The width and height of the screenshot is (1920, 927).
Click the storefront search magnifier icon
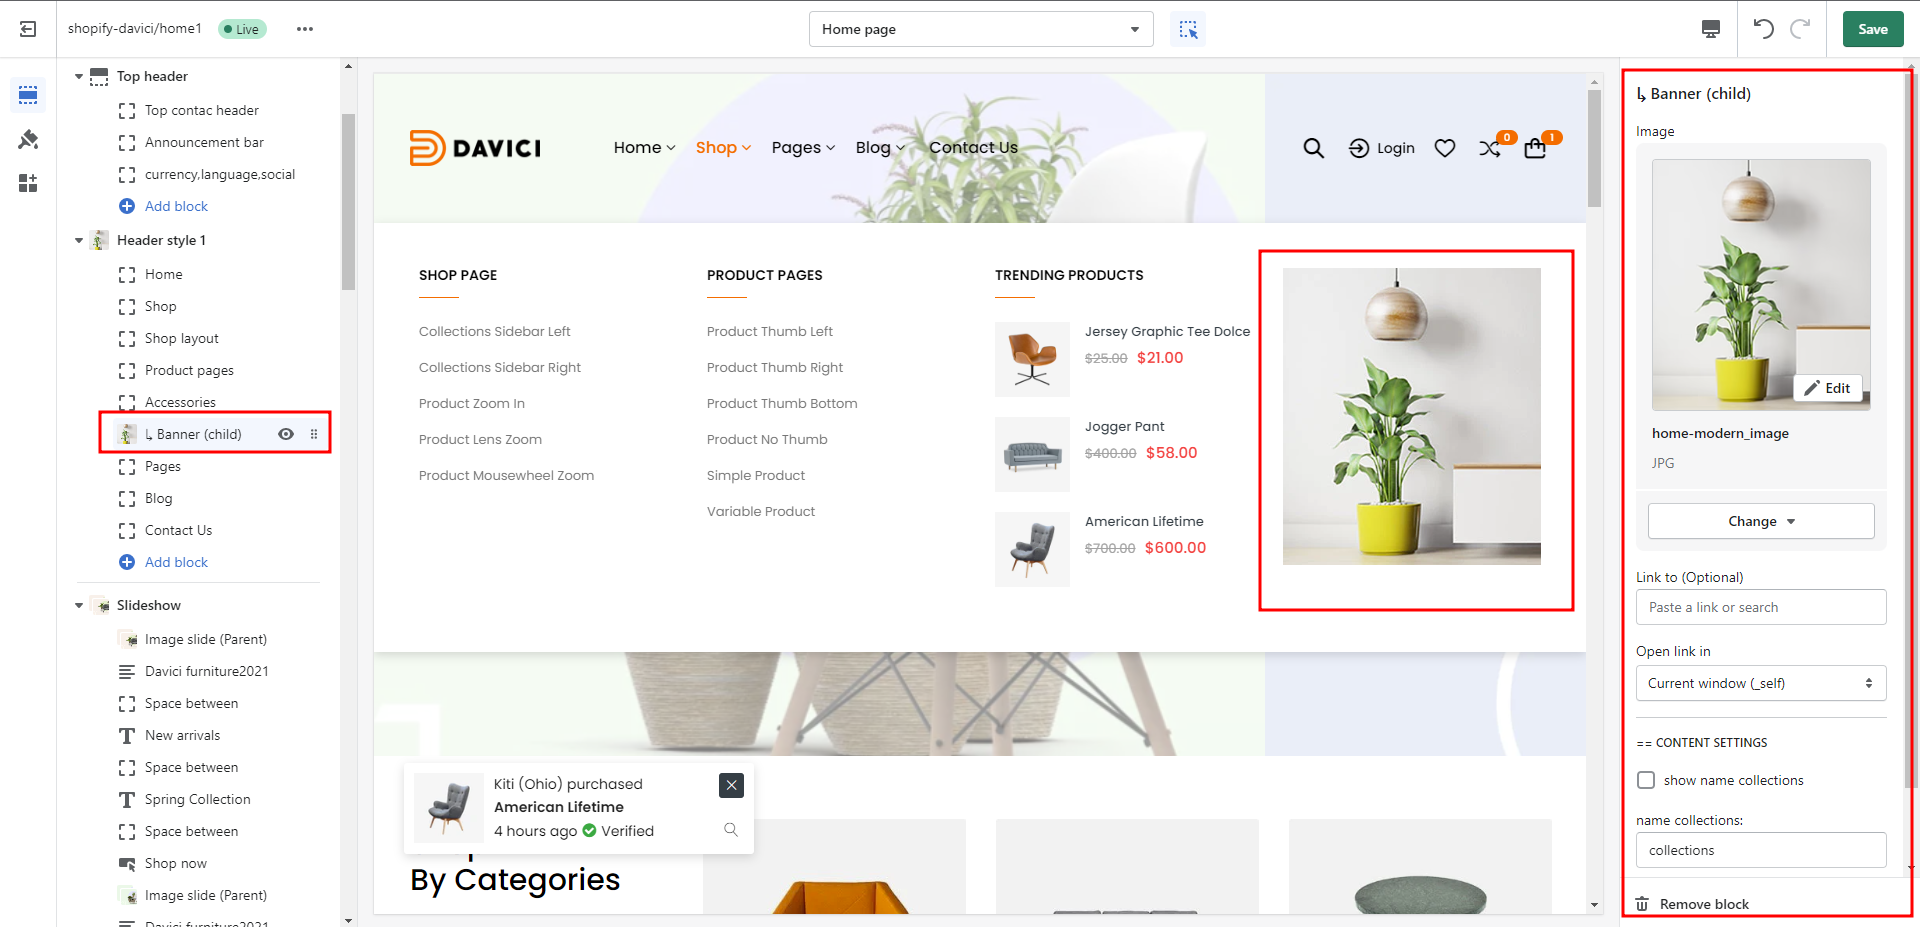pos(1313,148)
